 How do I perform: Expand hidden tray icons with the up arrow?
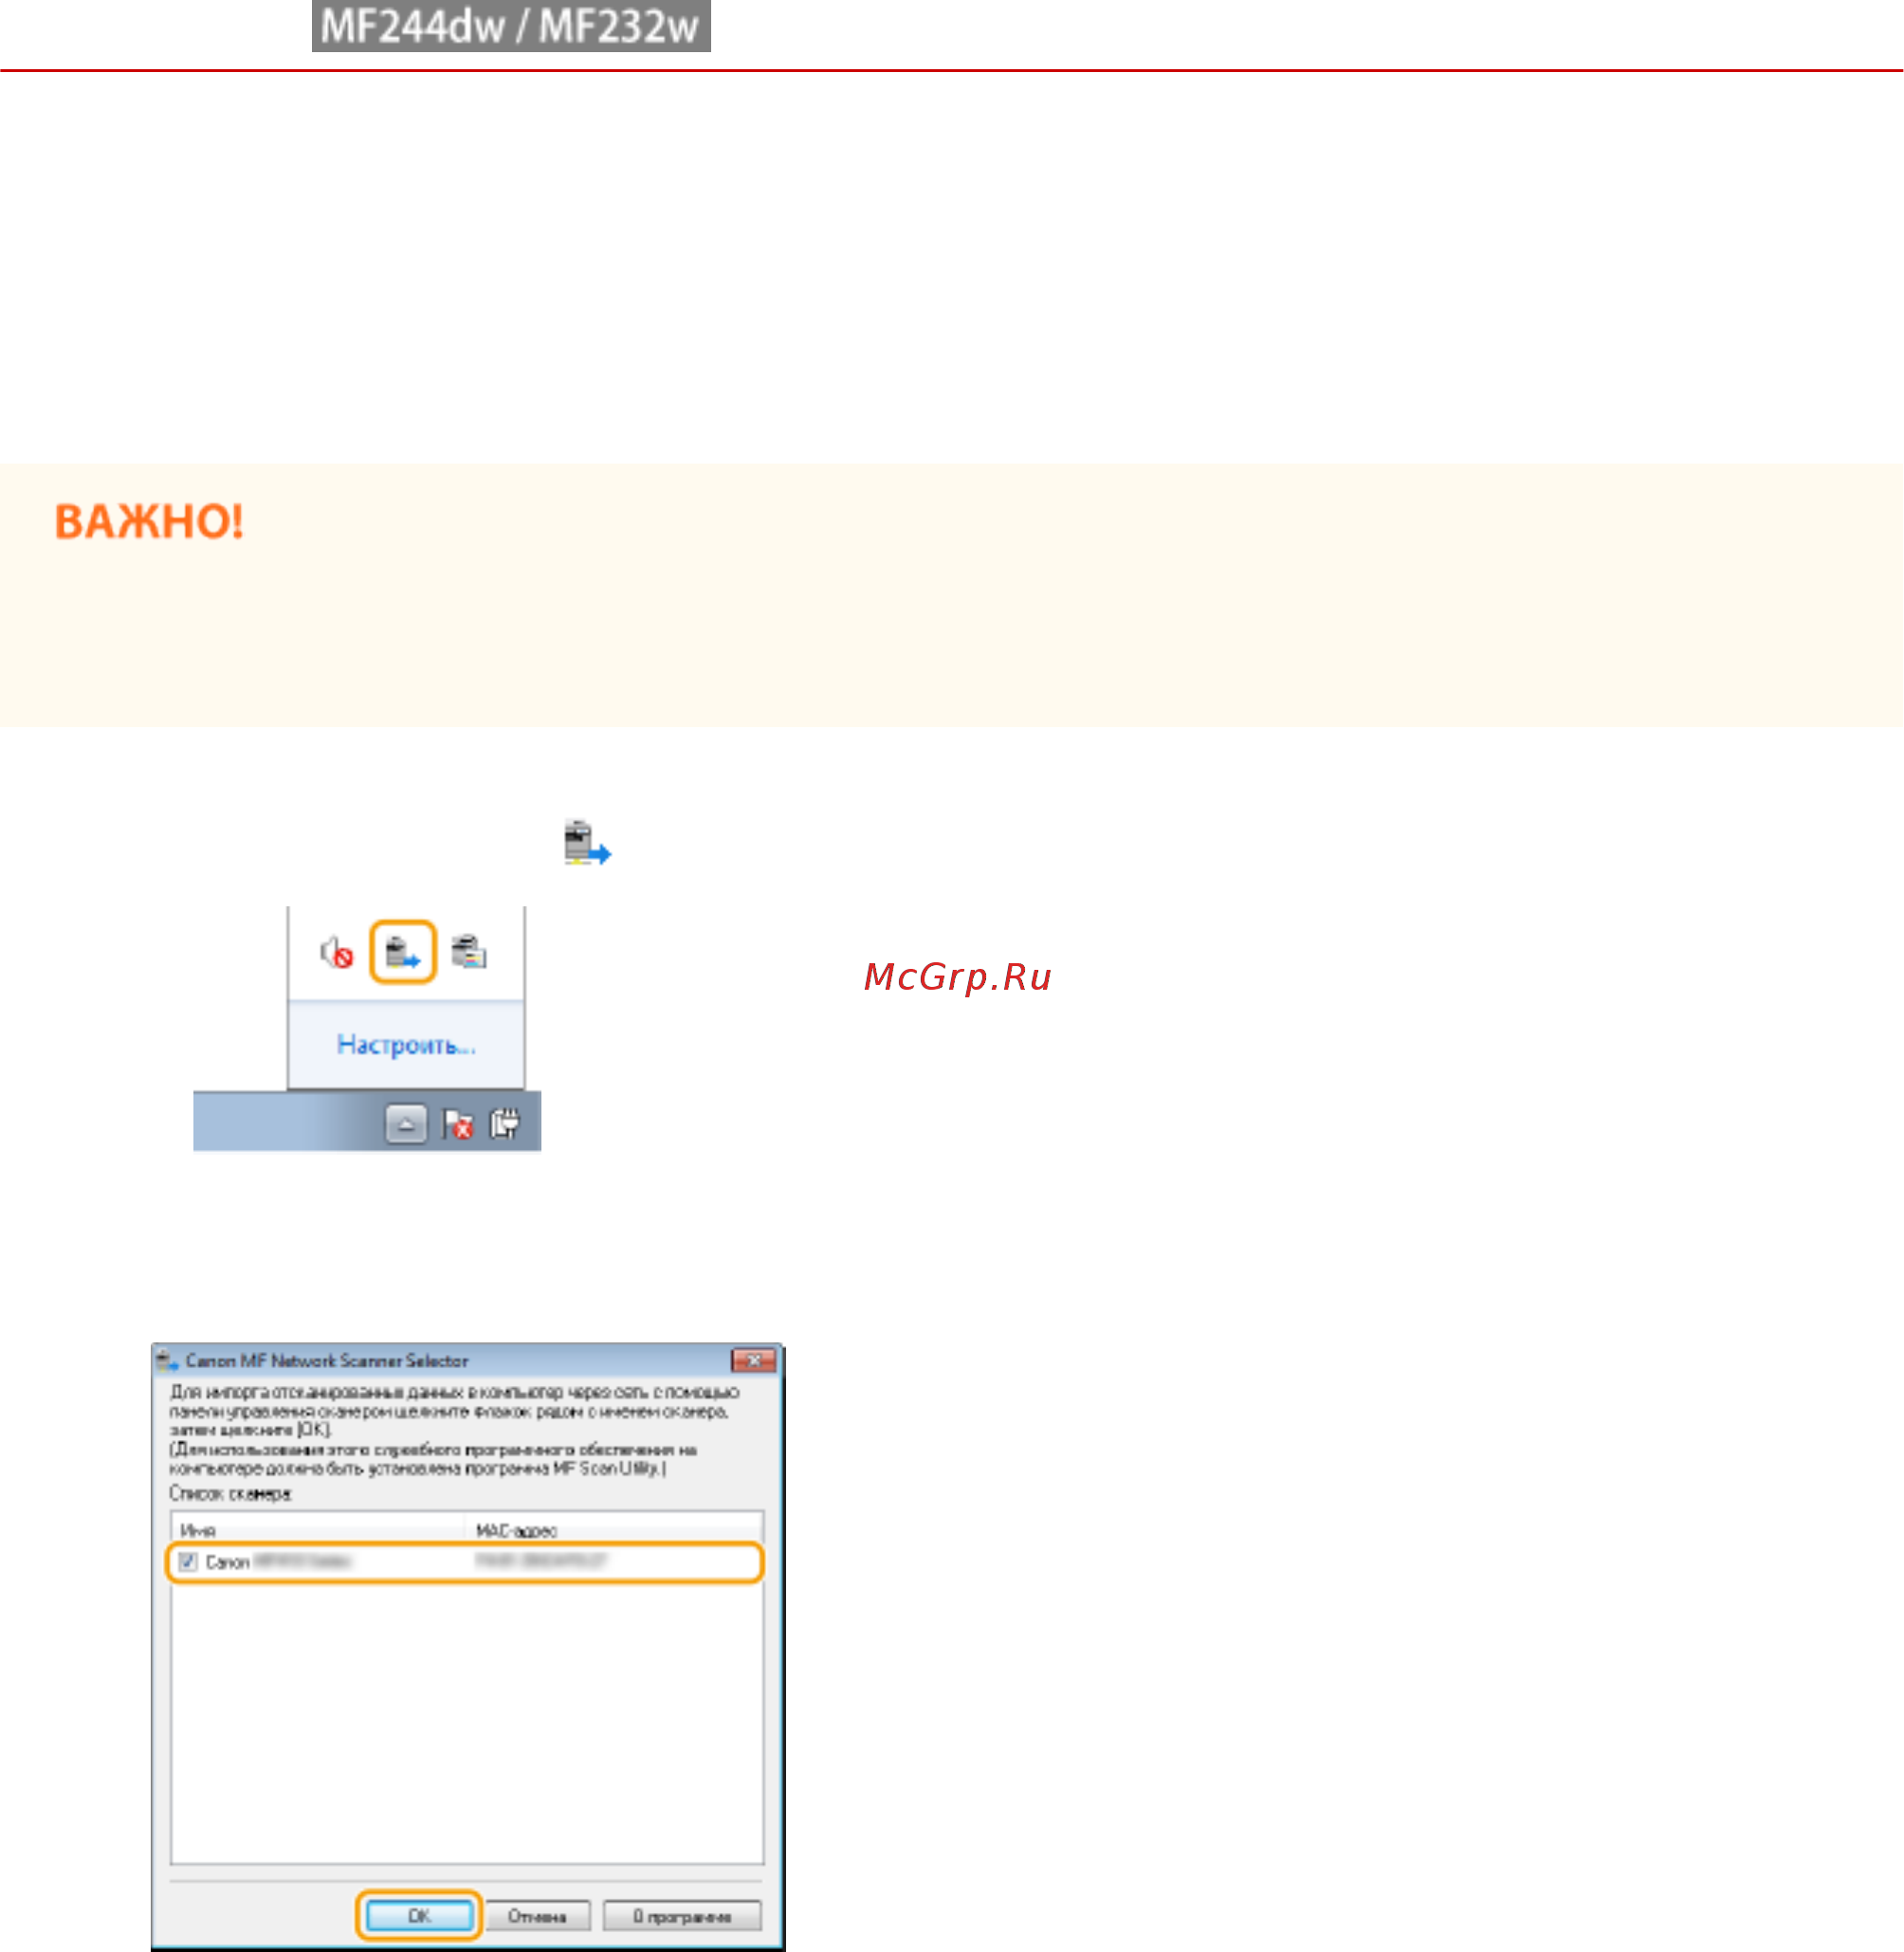[406, 1124]
